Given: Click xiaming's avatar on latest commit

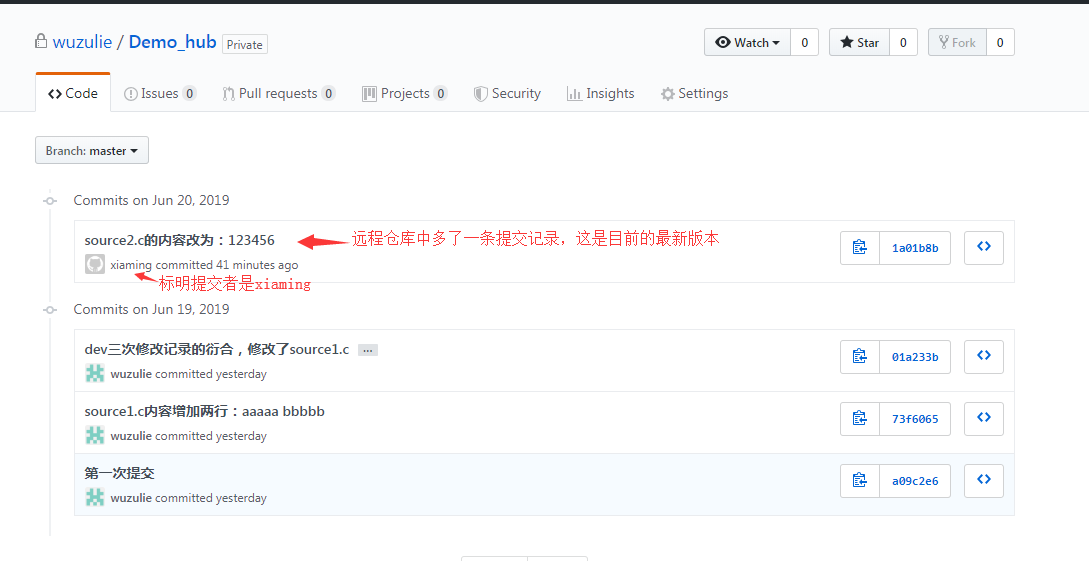Looking at the screenshot, I should coord(94,264).
